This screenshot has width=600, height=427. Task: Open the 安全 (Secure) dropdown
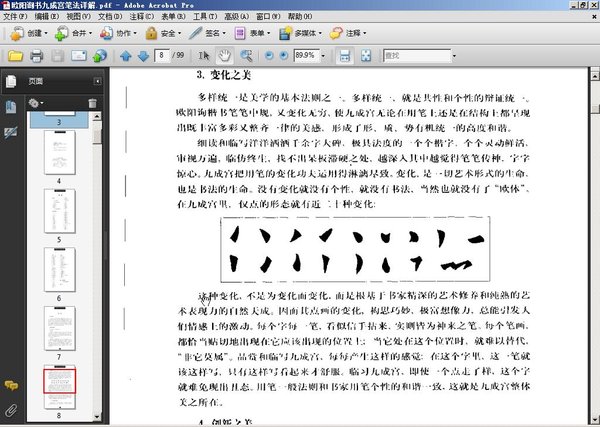click(163, 34)
